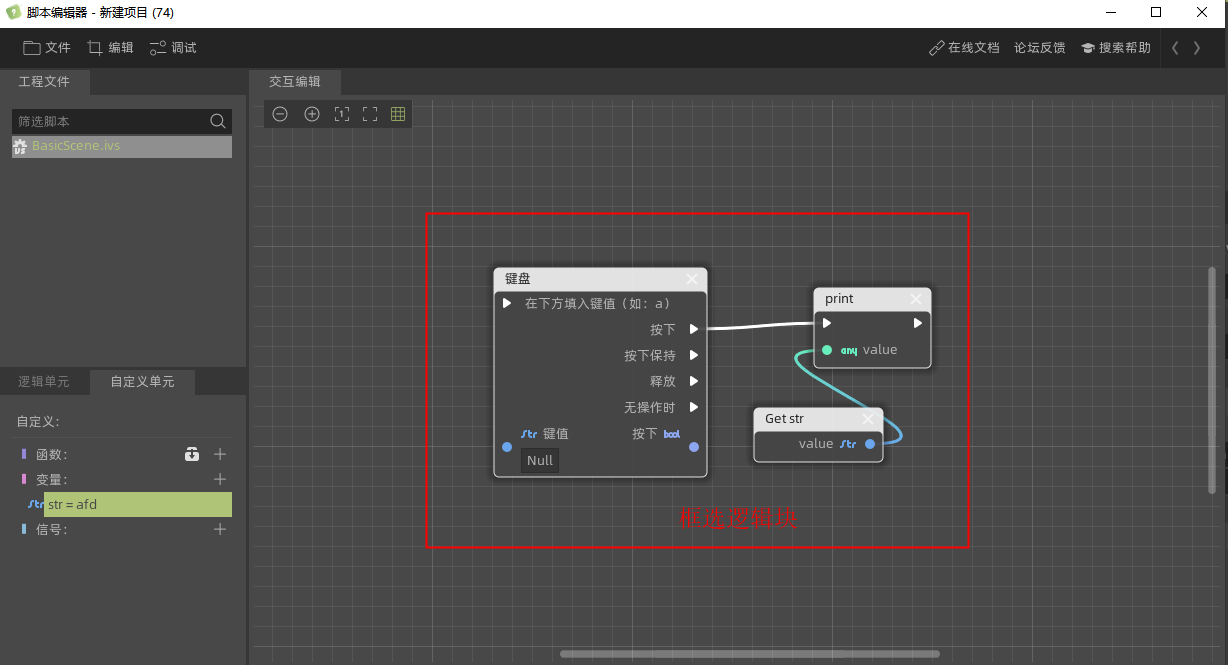Add a new 变量 with plus
The height and width of the screenshot is (665, 1228).
pos(220,479)
